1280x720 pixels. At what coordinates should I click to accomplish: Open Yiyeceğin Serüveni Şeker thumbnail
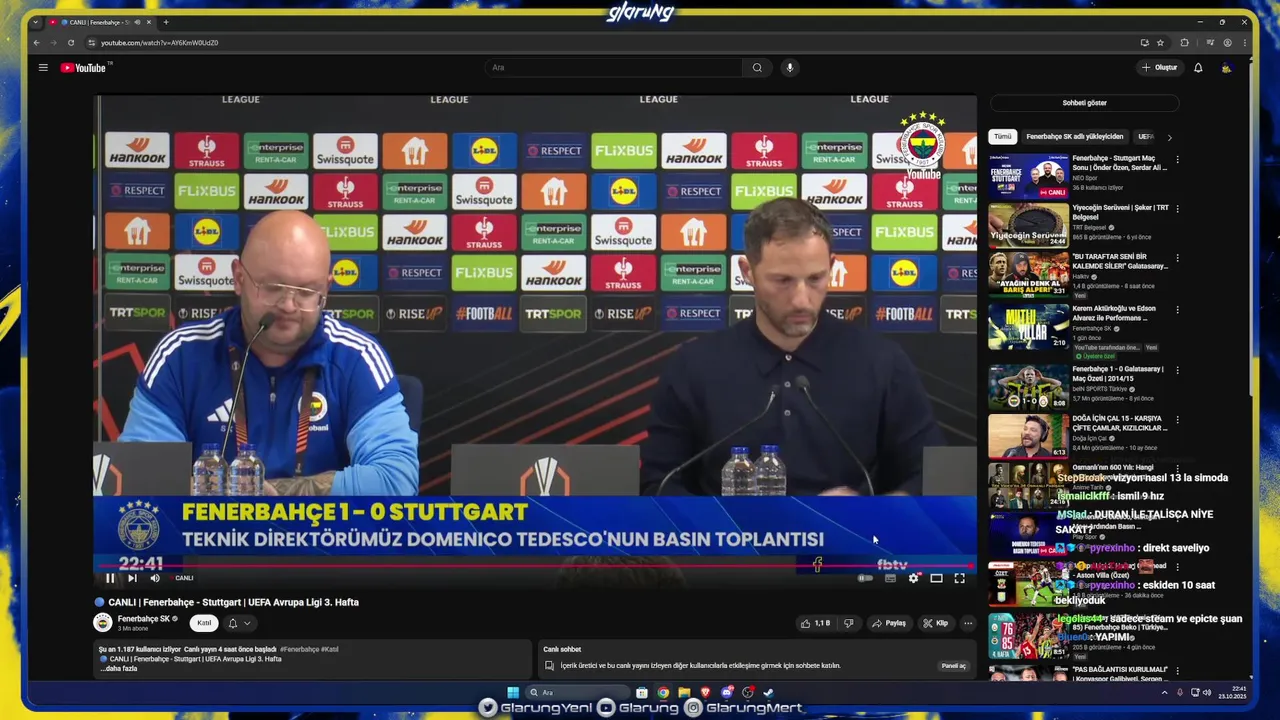(x=1028, y=226)
